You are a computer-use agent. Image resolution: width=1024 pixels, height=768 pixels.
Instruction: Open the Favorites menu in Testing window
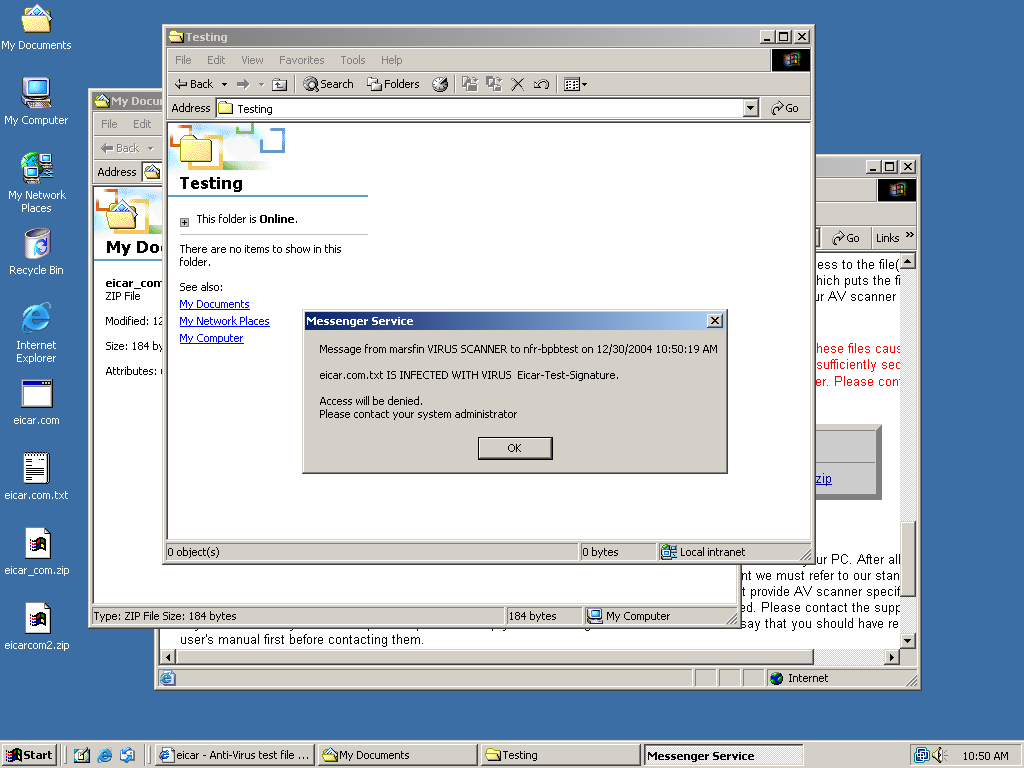[x=301, y=60]
